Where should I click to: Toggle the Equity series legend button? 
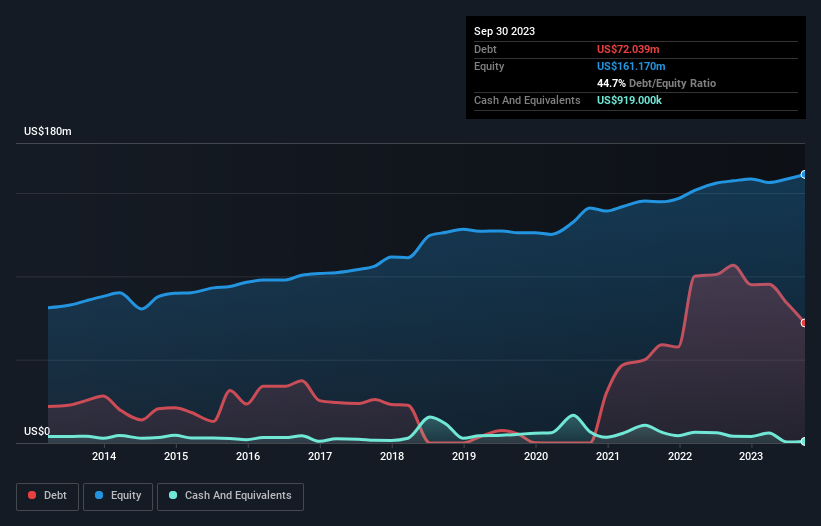pos(117,496)
